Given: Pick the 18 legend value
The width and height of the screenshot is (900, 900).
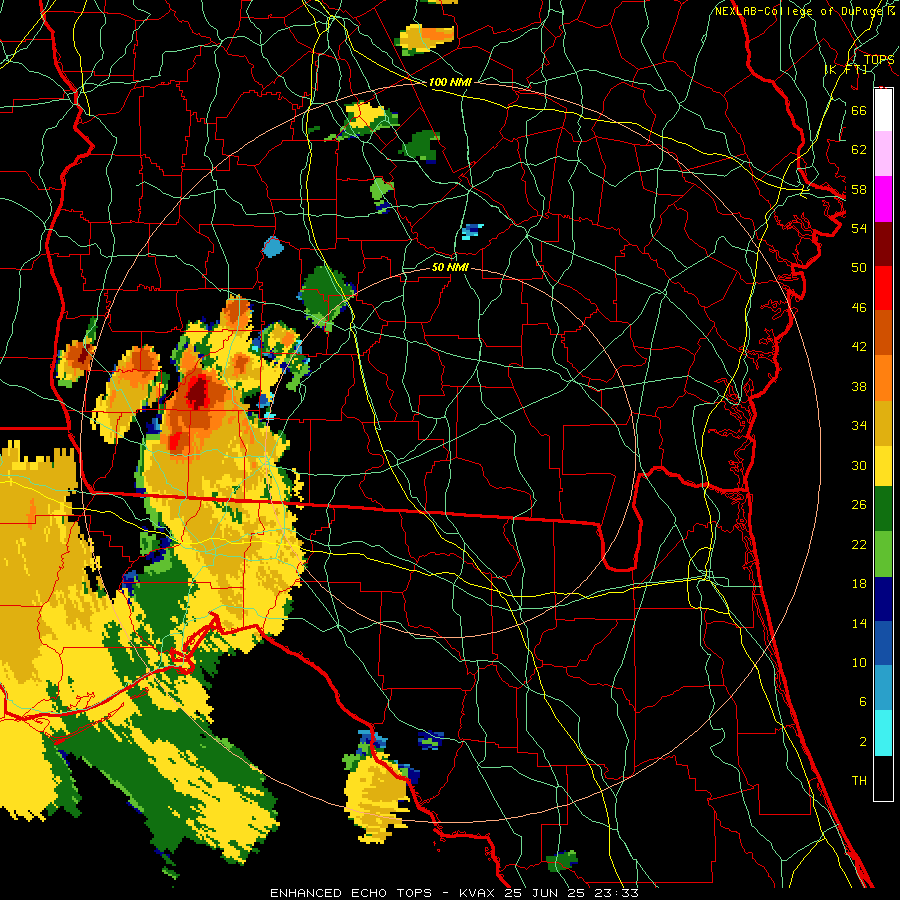Looking at the screenshot, I should 859,584.
